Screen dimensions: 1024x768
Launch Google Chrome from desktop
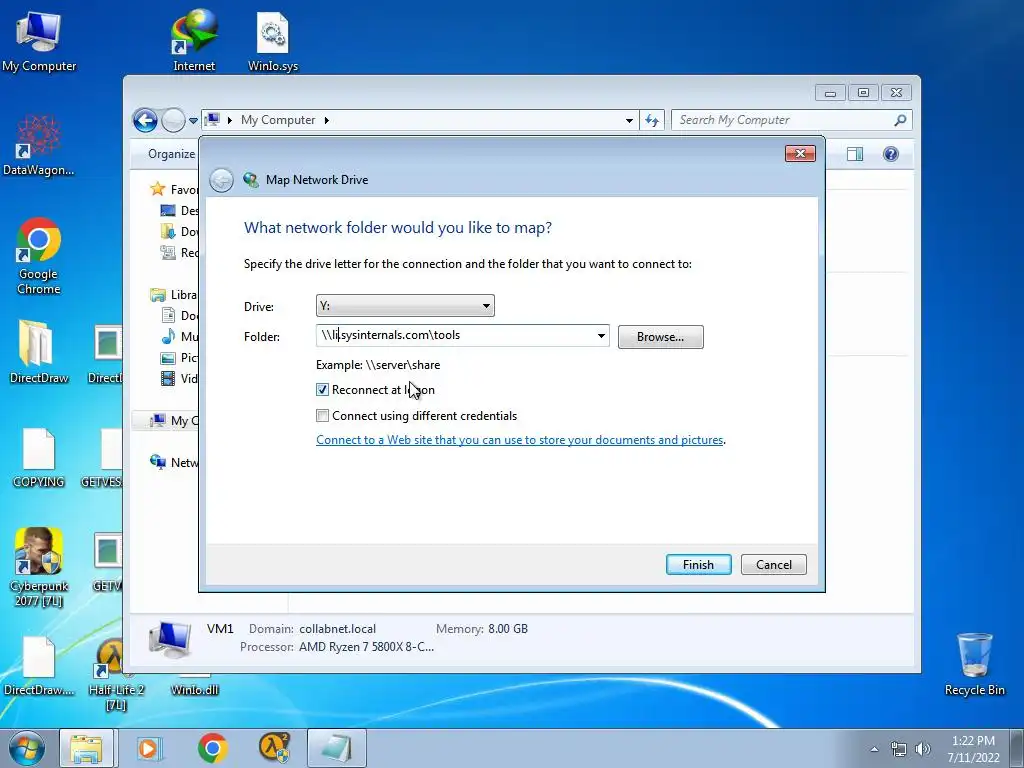click(39, 256)
